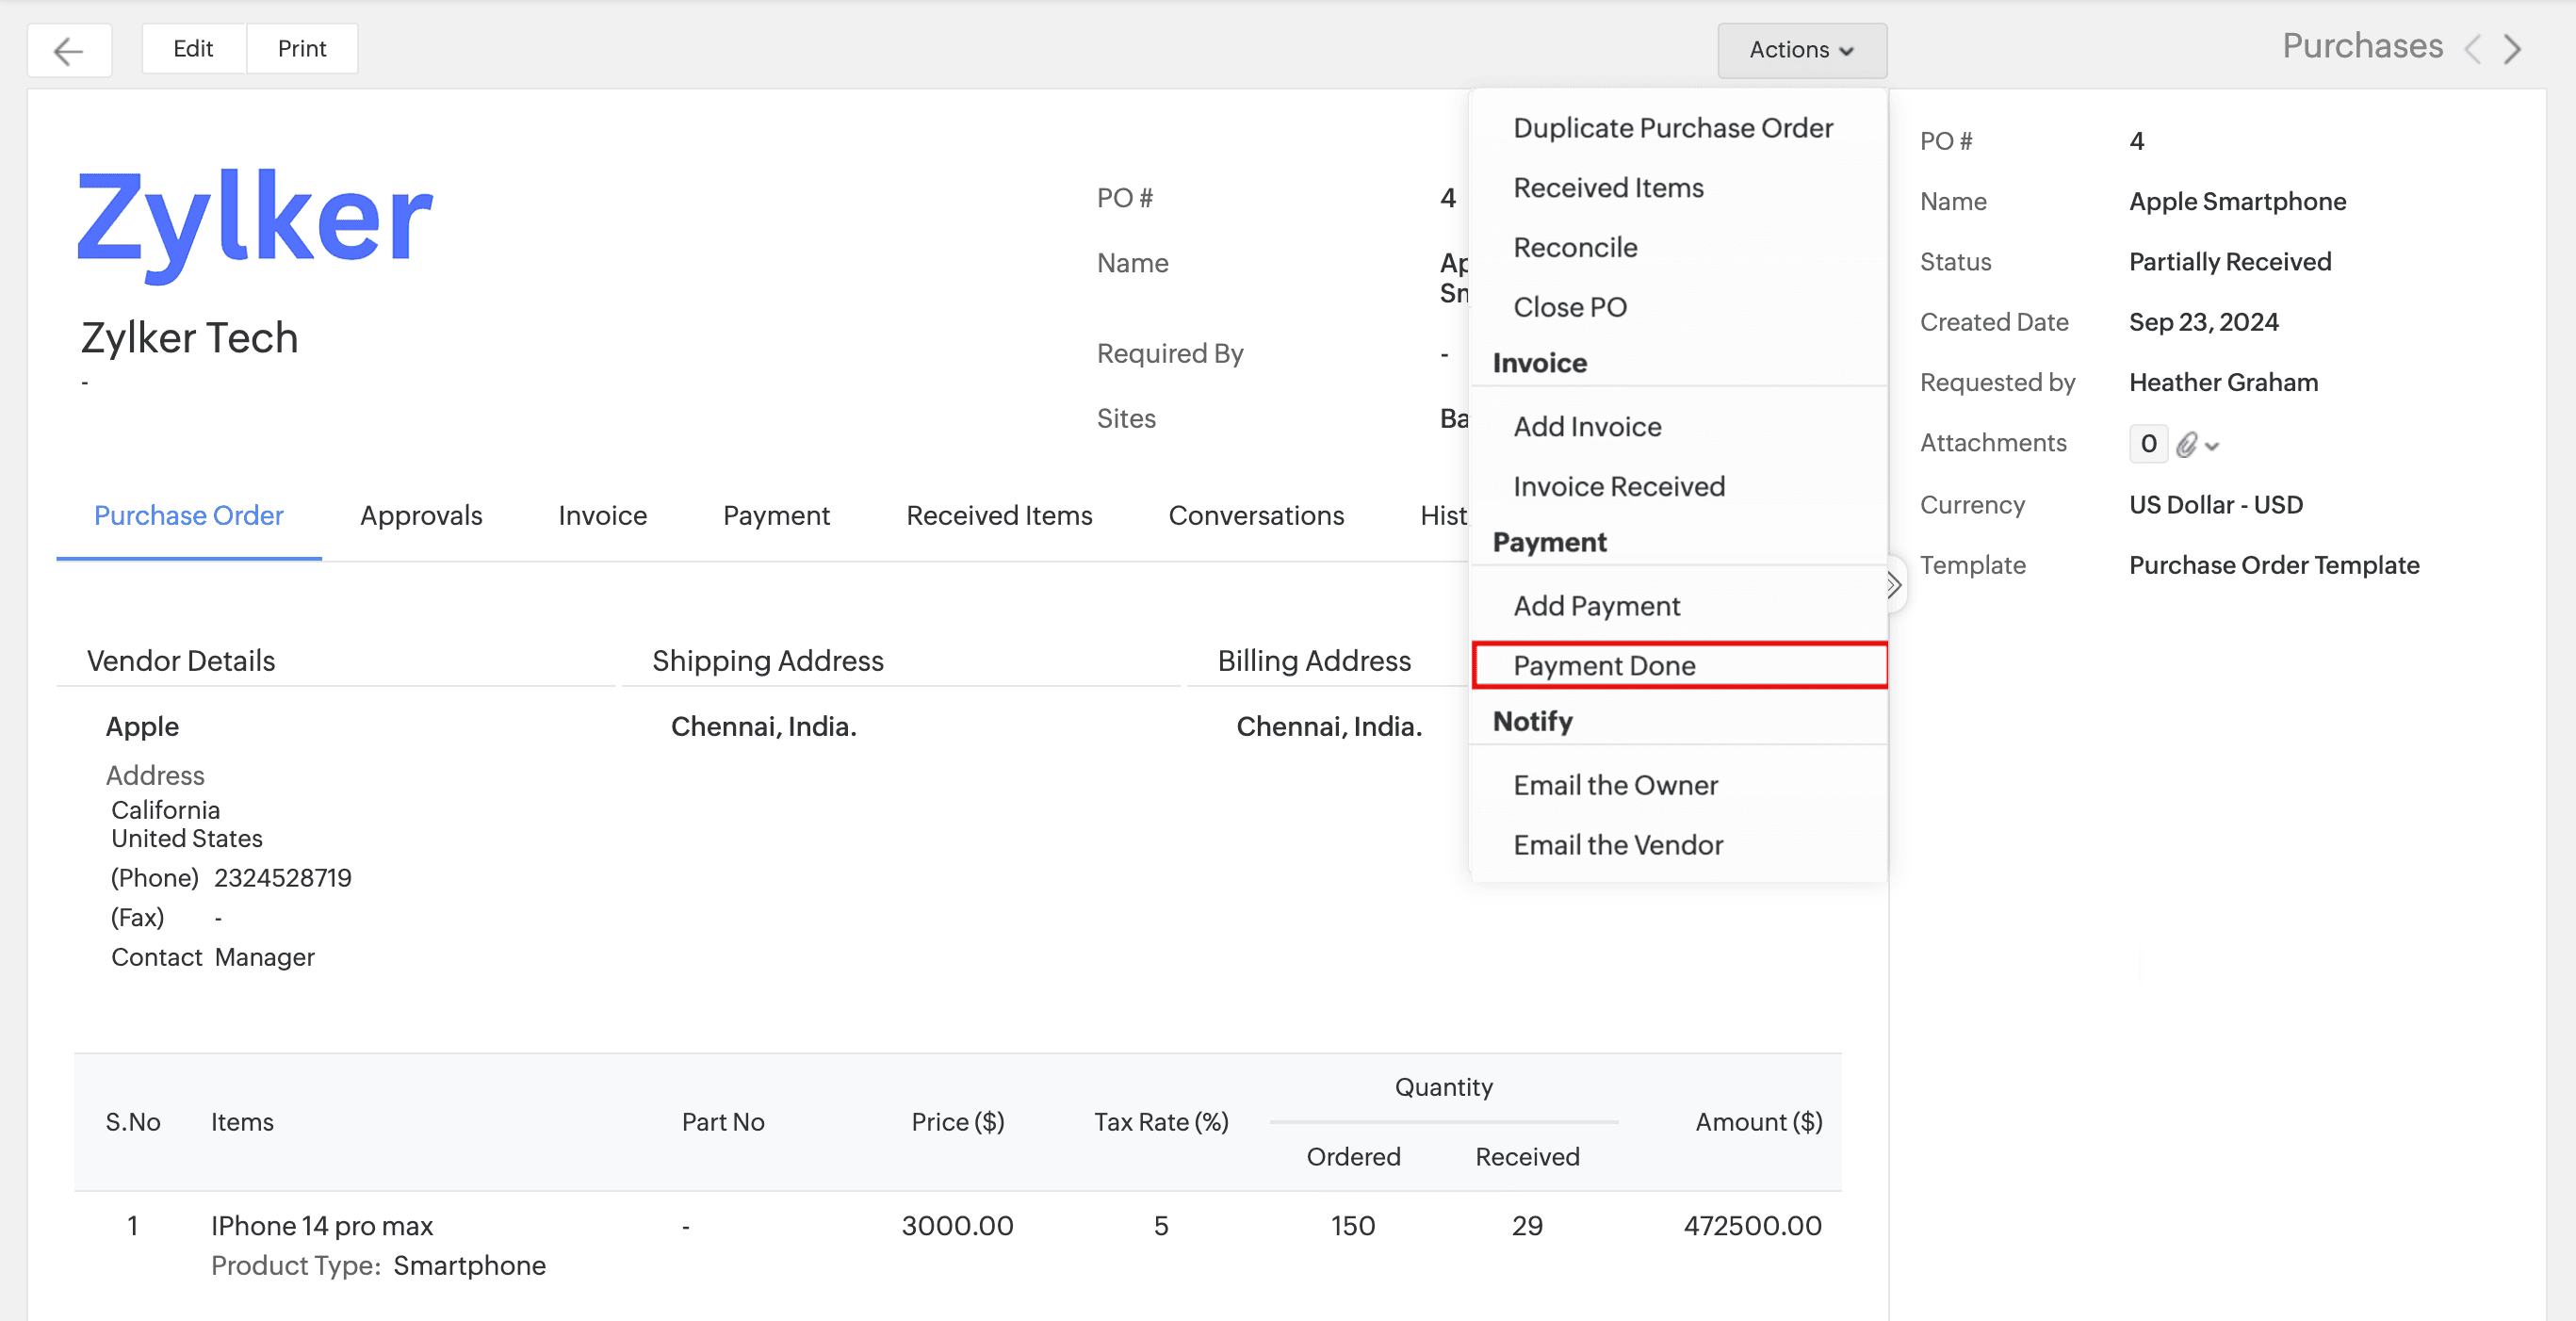Open the Received Items tab
This screenshot has width=2576, height=1321.
tap(998, 516)
